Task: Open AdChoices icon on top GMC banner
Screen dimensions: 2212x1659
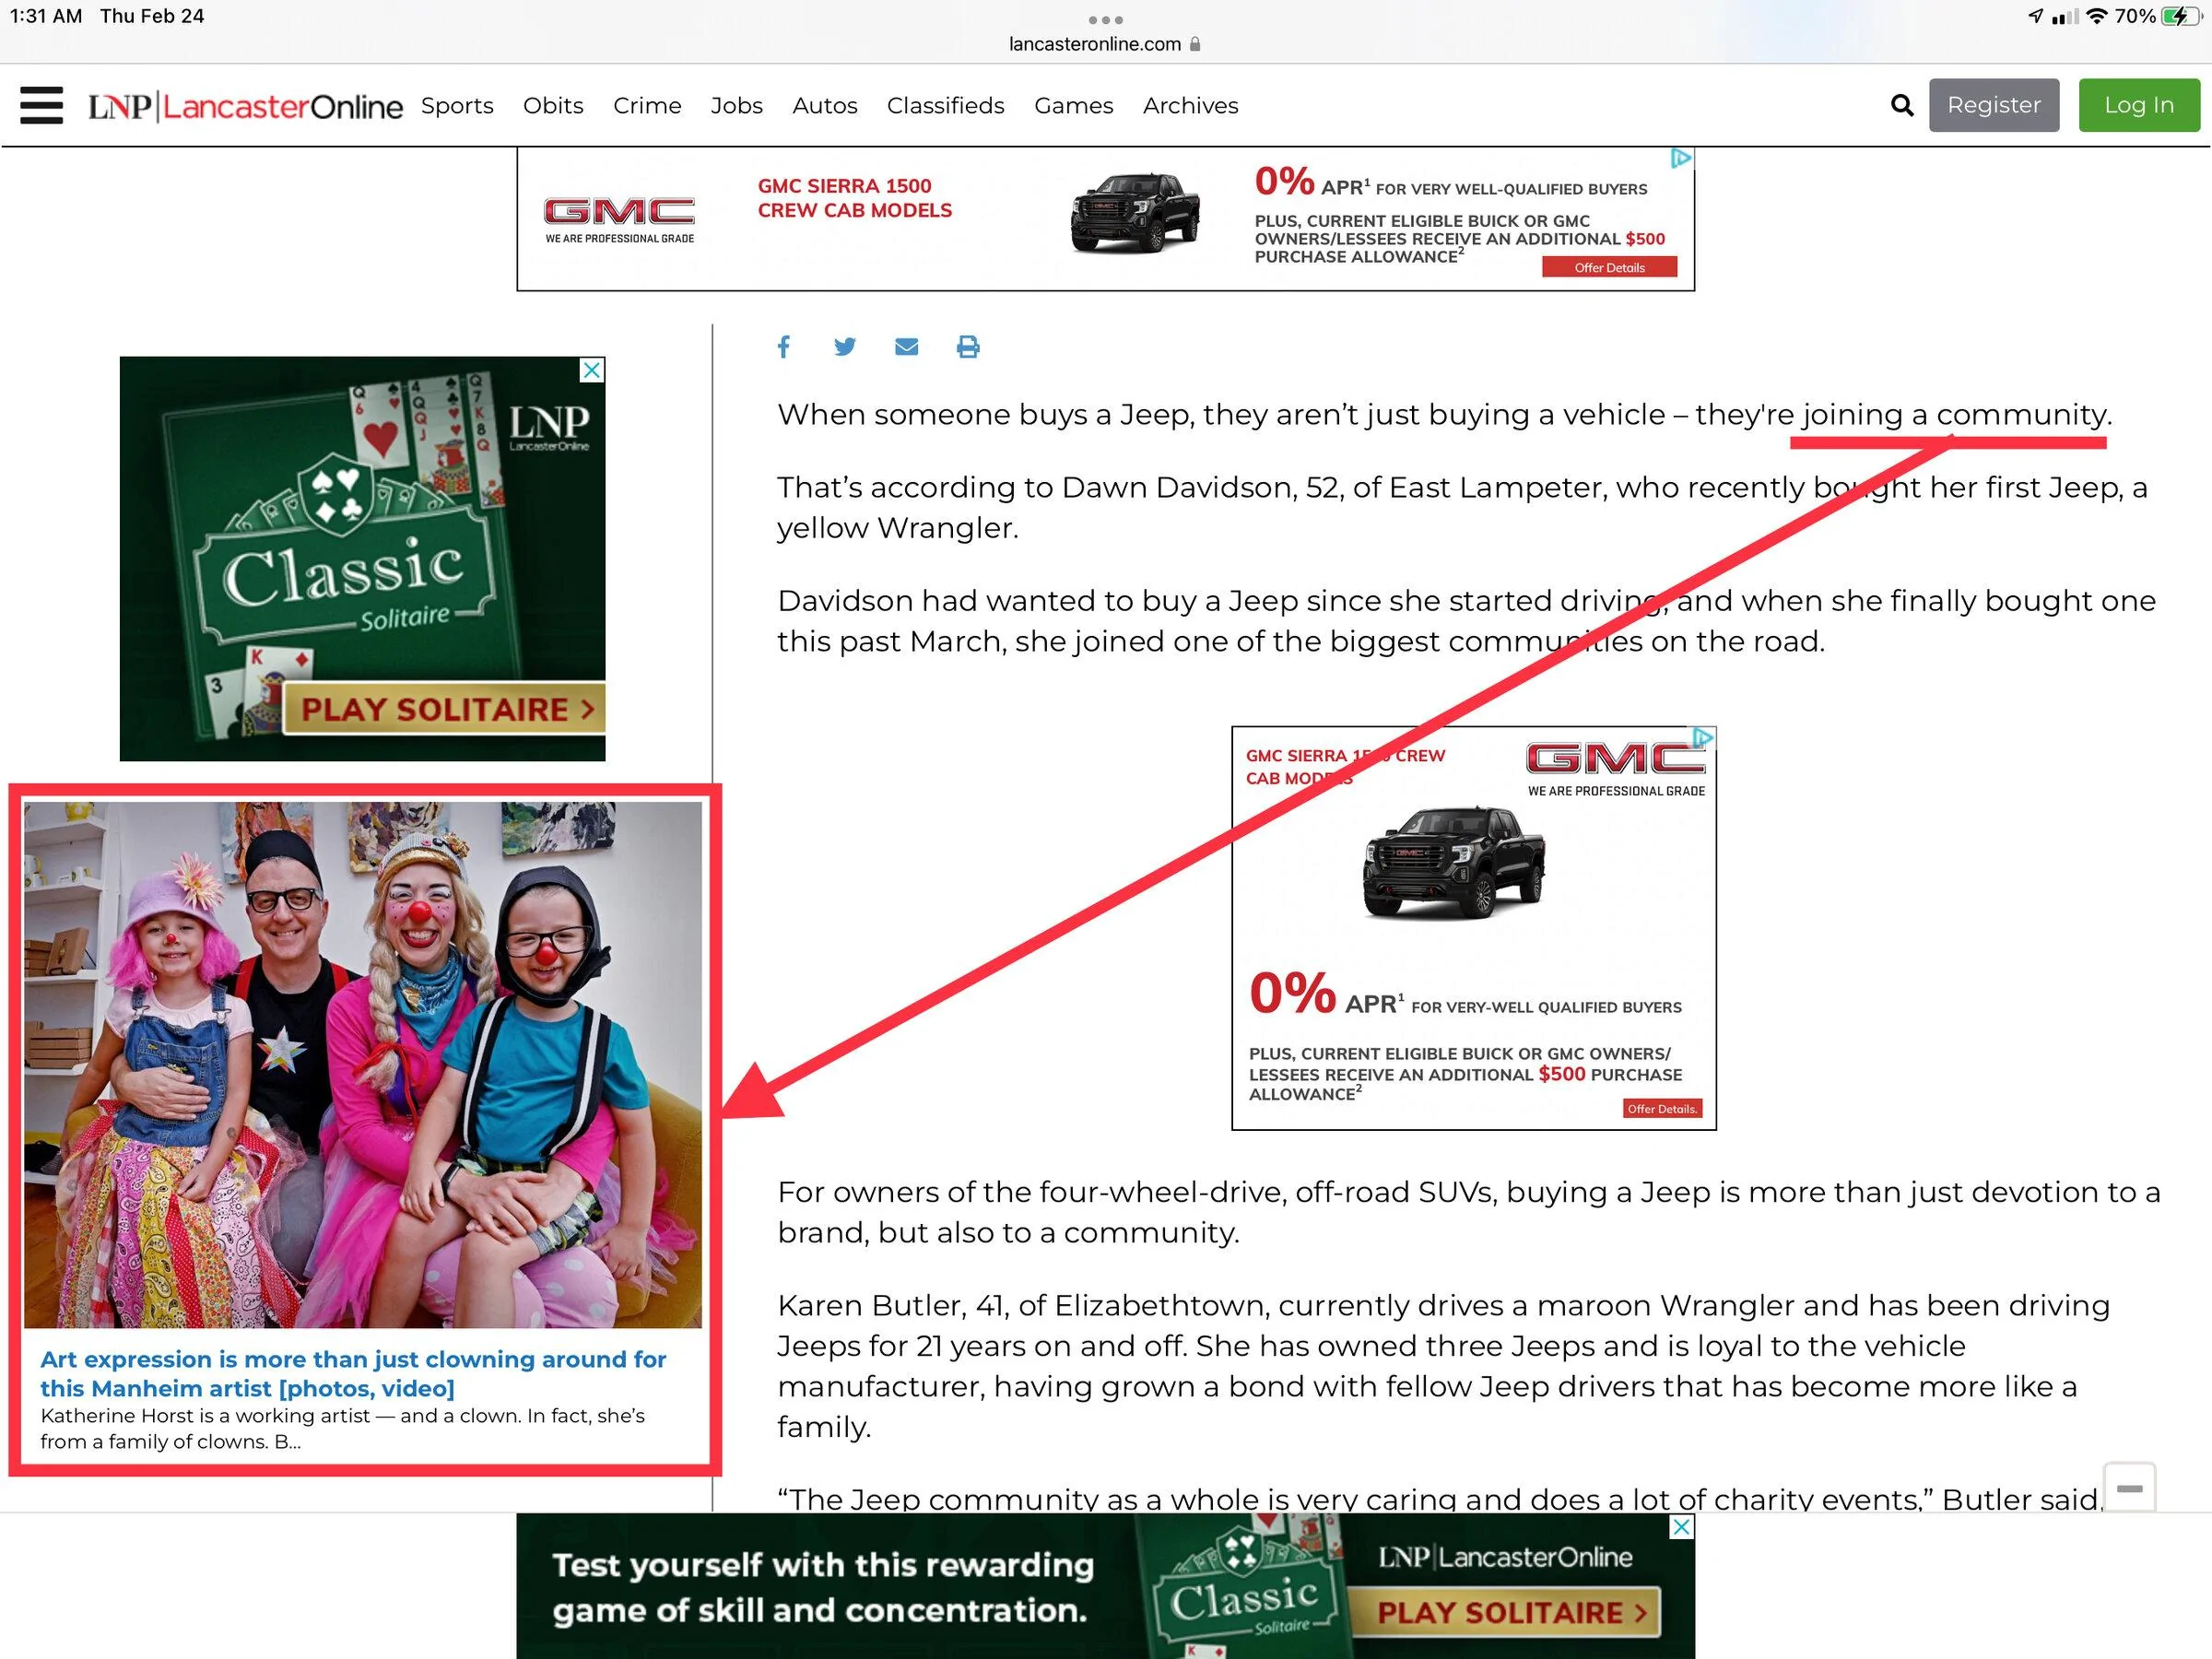Action: click(x=1682, y=159)
